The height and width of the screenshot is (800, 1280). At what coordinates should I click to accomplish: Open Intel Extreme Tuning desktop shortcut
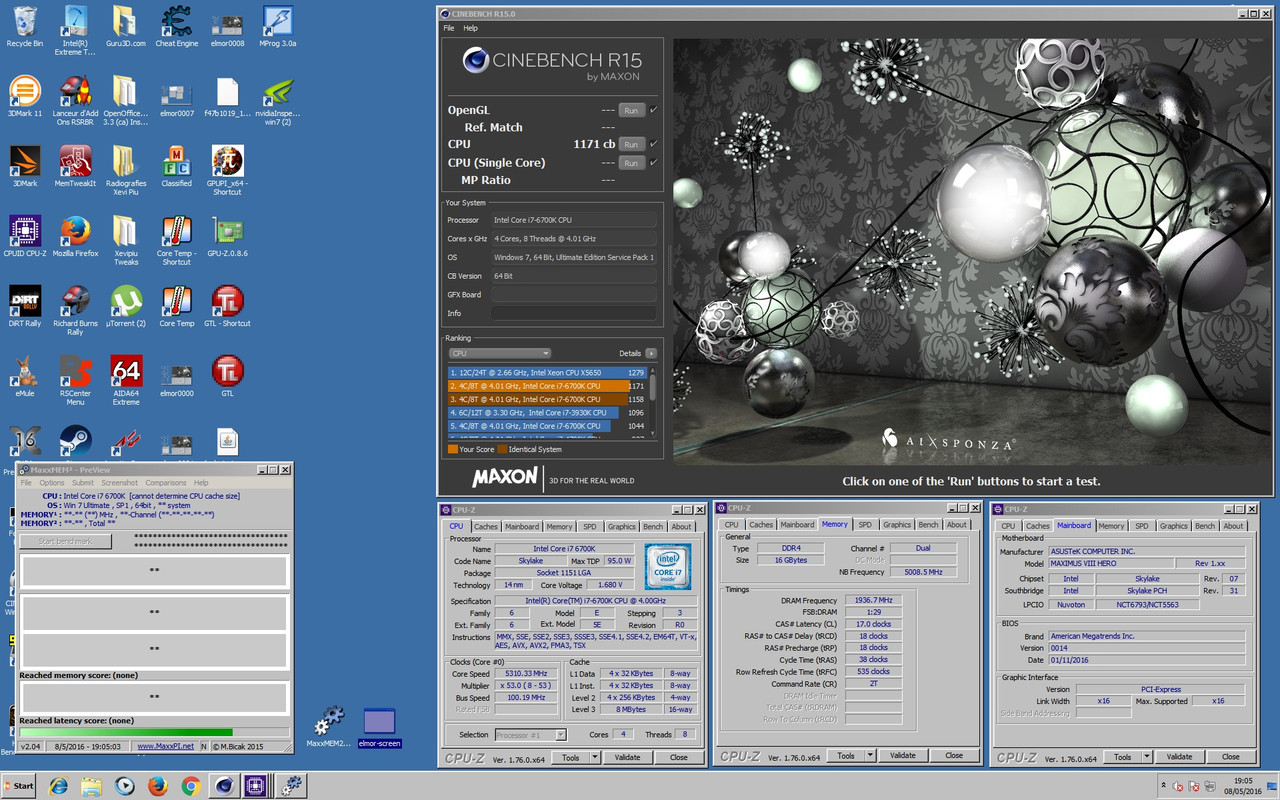click(x=75, y=30)
